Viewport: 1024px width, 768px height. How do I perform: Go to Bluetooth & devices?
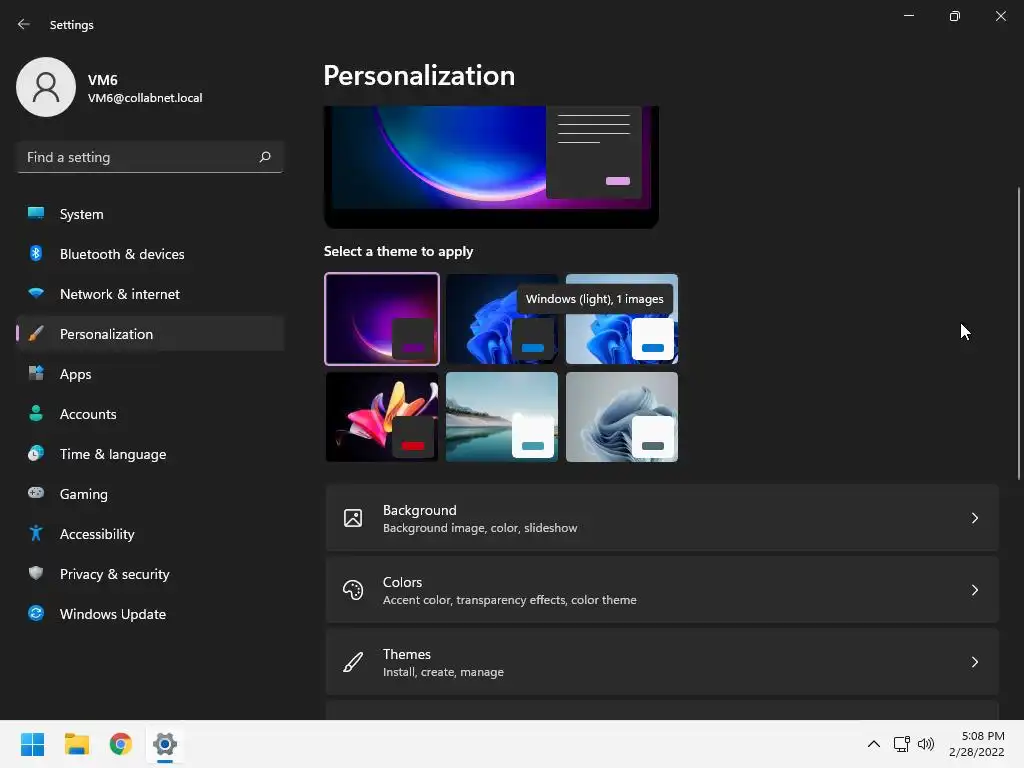tap(150, 254)
